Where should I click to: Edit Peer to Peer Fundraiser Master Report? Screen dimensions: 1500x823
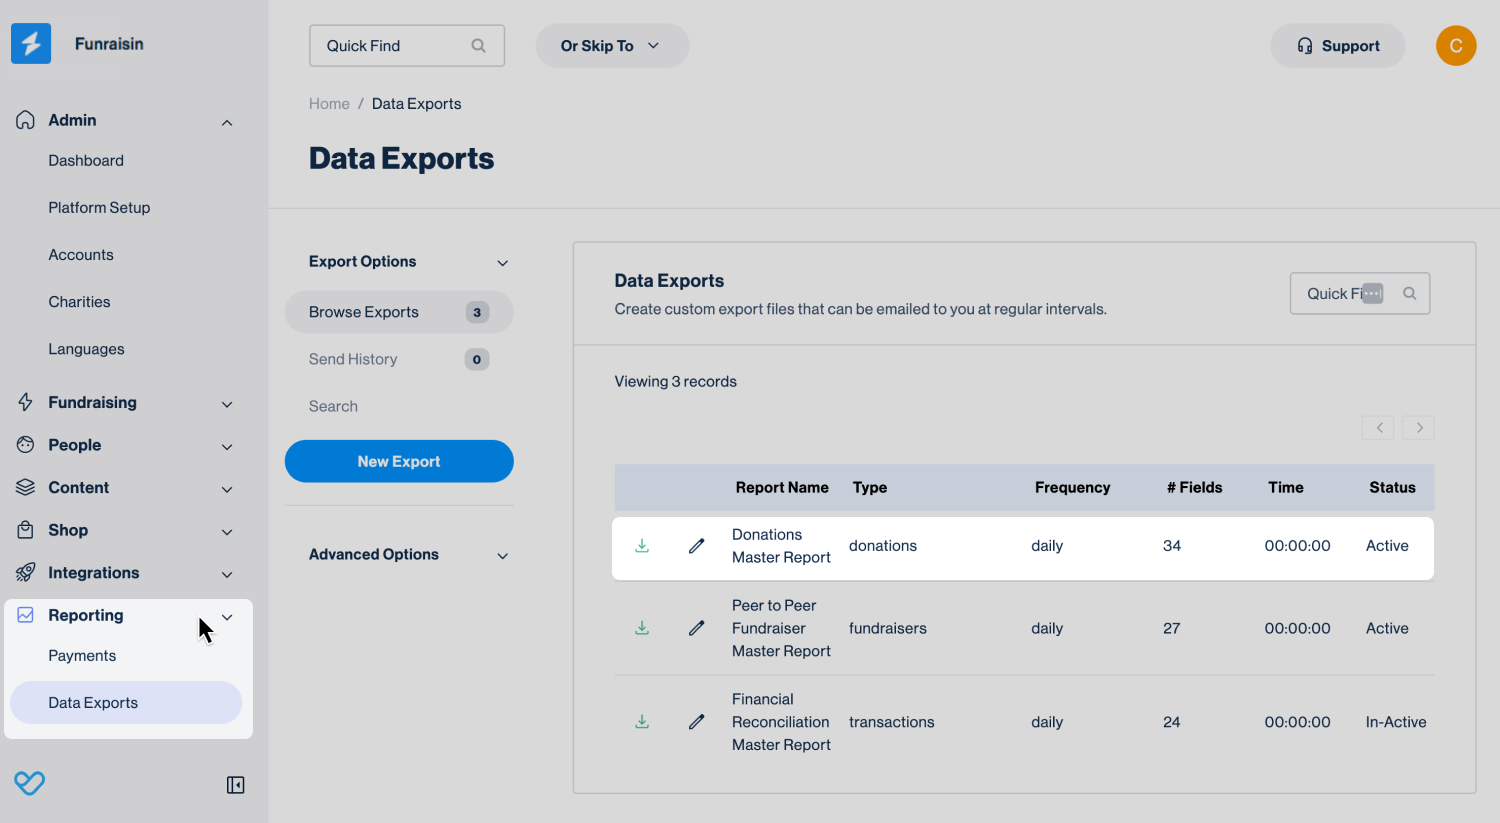tap(697, 628)
